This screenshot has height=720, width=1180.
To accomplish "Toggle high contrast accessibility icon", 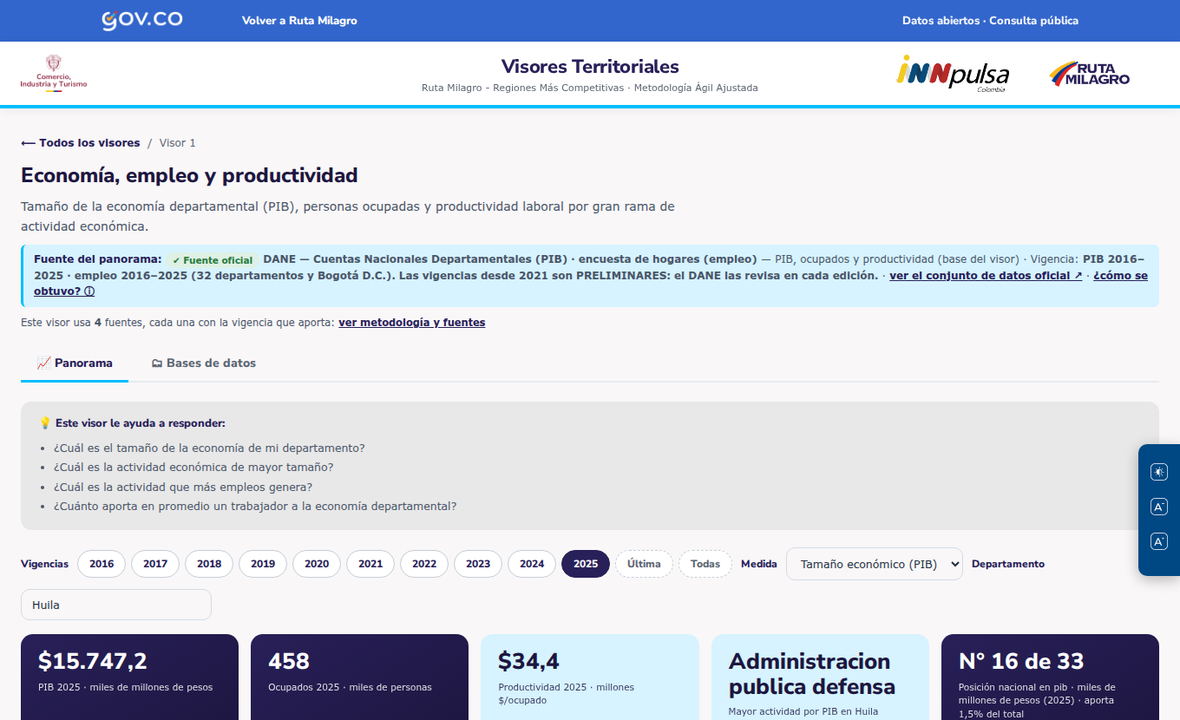I will coord(1158,472).
